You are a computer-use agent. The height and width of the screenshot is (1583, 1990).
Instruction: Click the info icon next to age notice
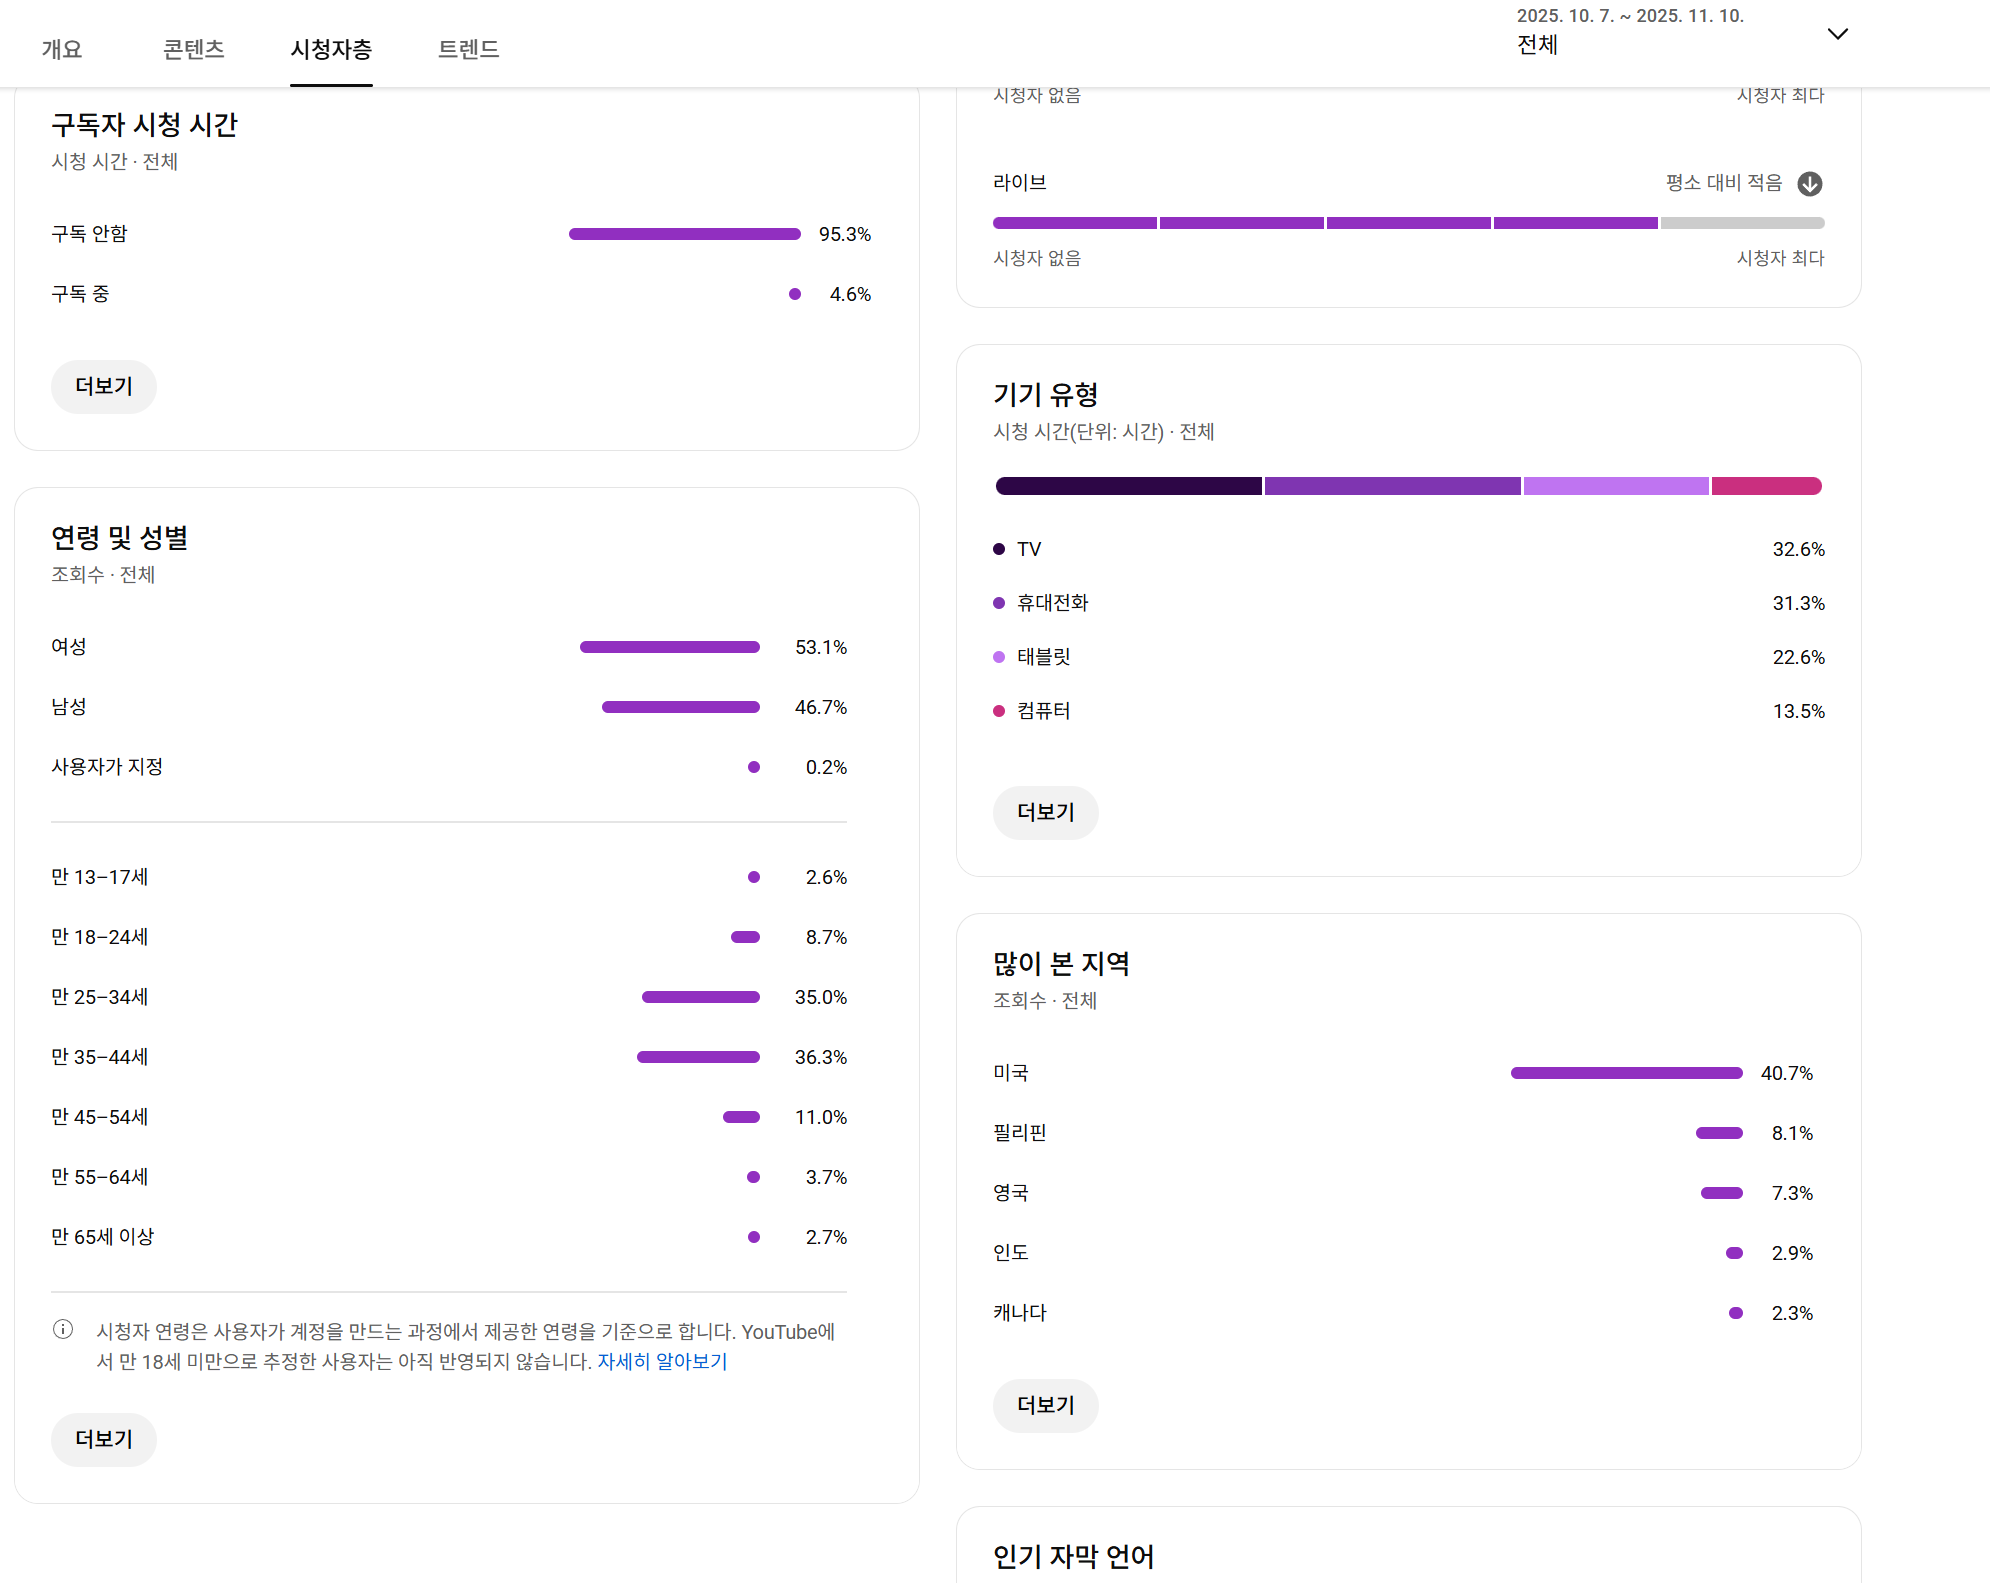coord(63,1329)
